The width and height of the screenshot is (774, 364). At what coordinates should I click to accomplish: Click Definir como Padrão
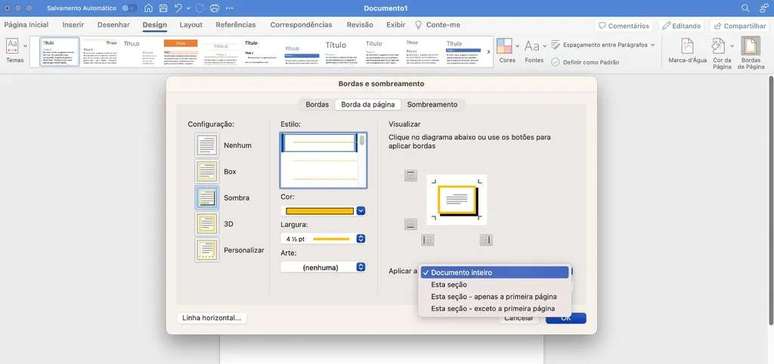[585, 62]
